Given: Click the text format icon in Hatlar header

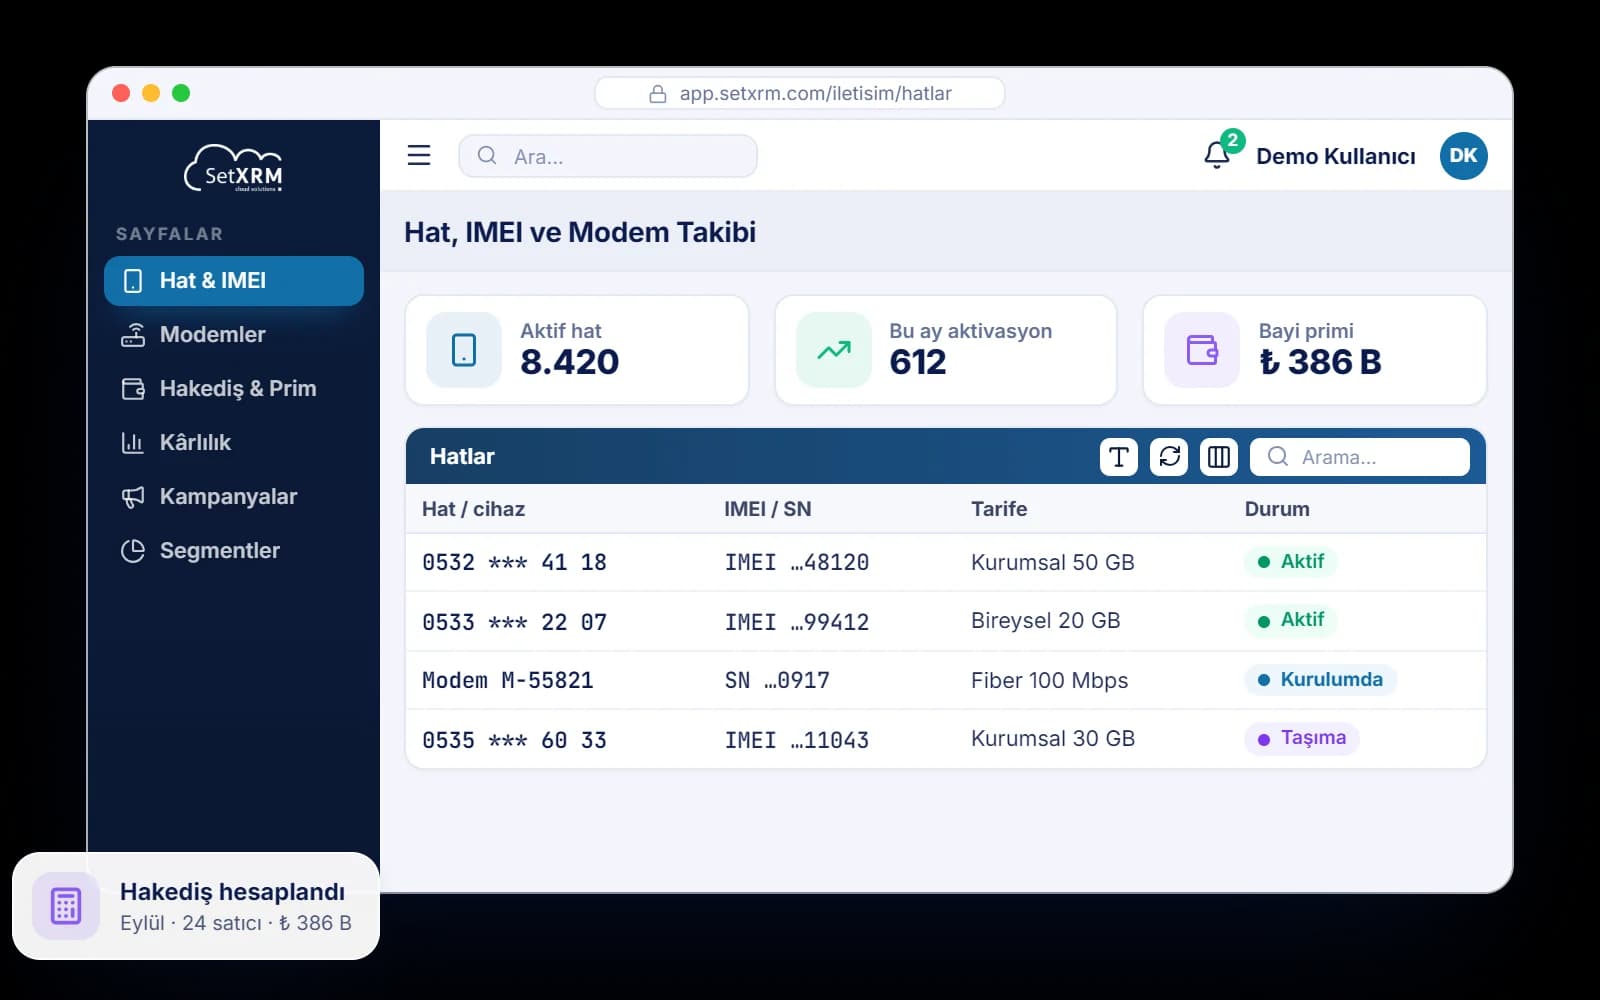Looking at the screenshot, I should [x=1119, y=457].
